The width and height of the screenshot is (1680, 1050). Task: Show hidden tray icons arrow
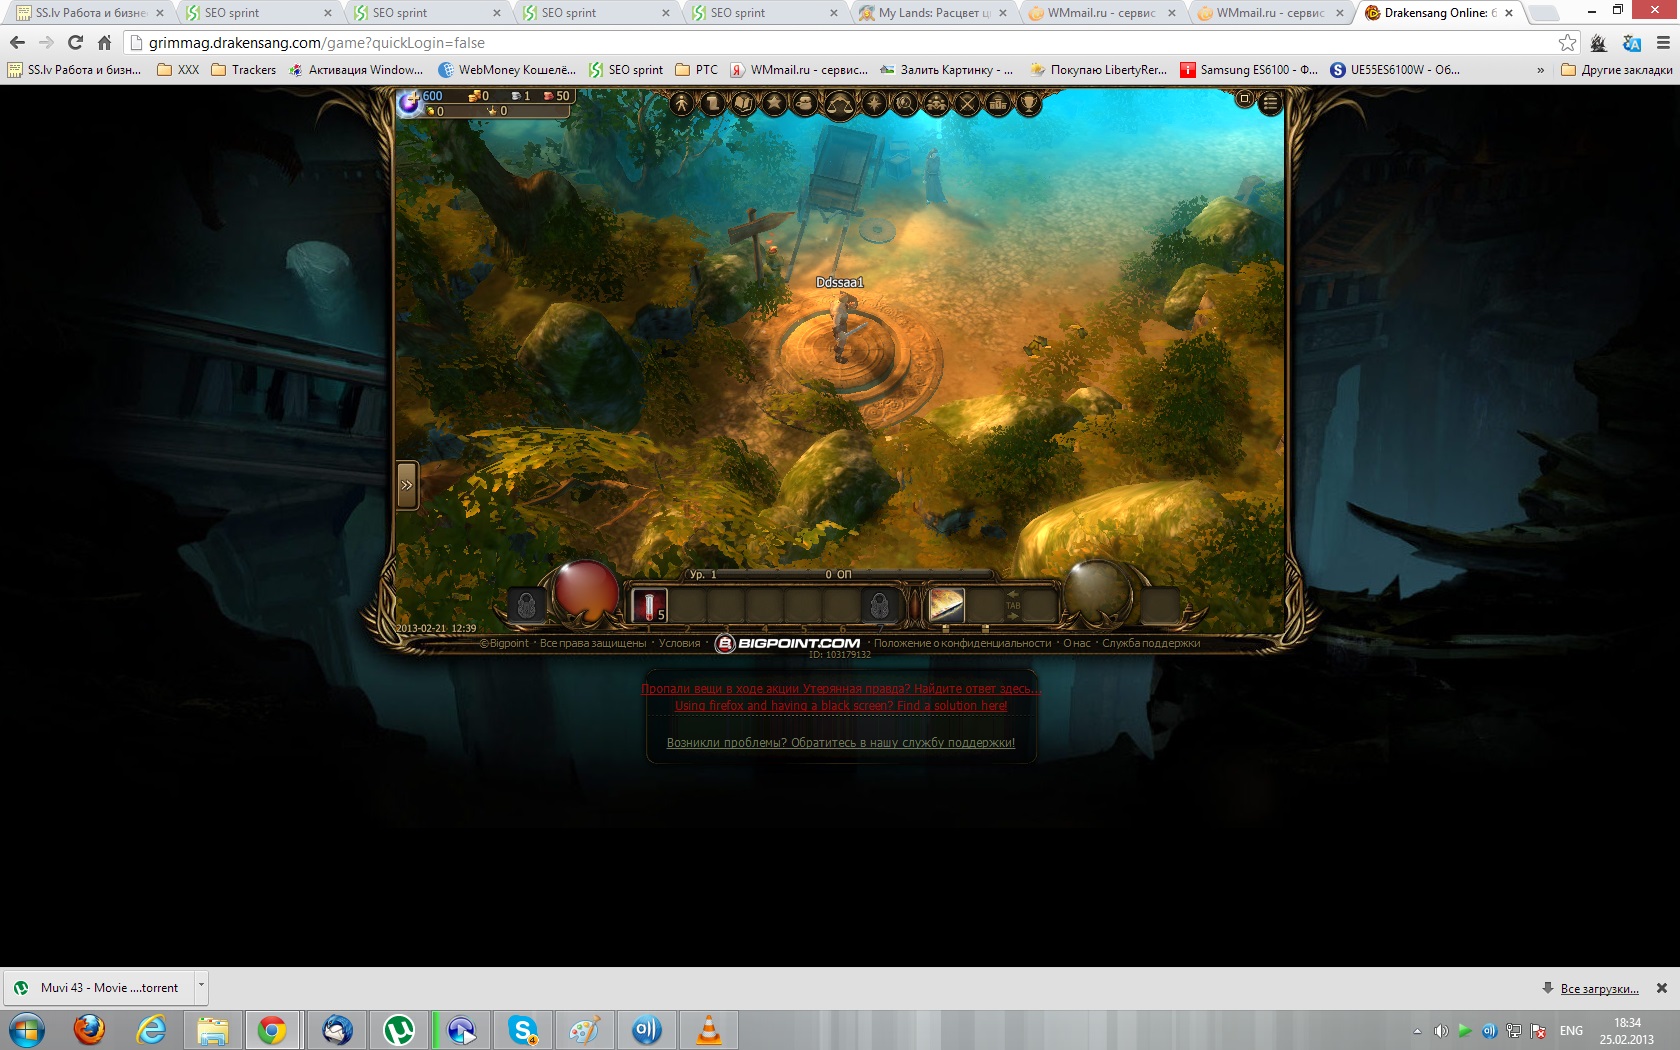point(1417,1031)
